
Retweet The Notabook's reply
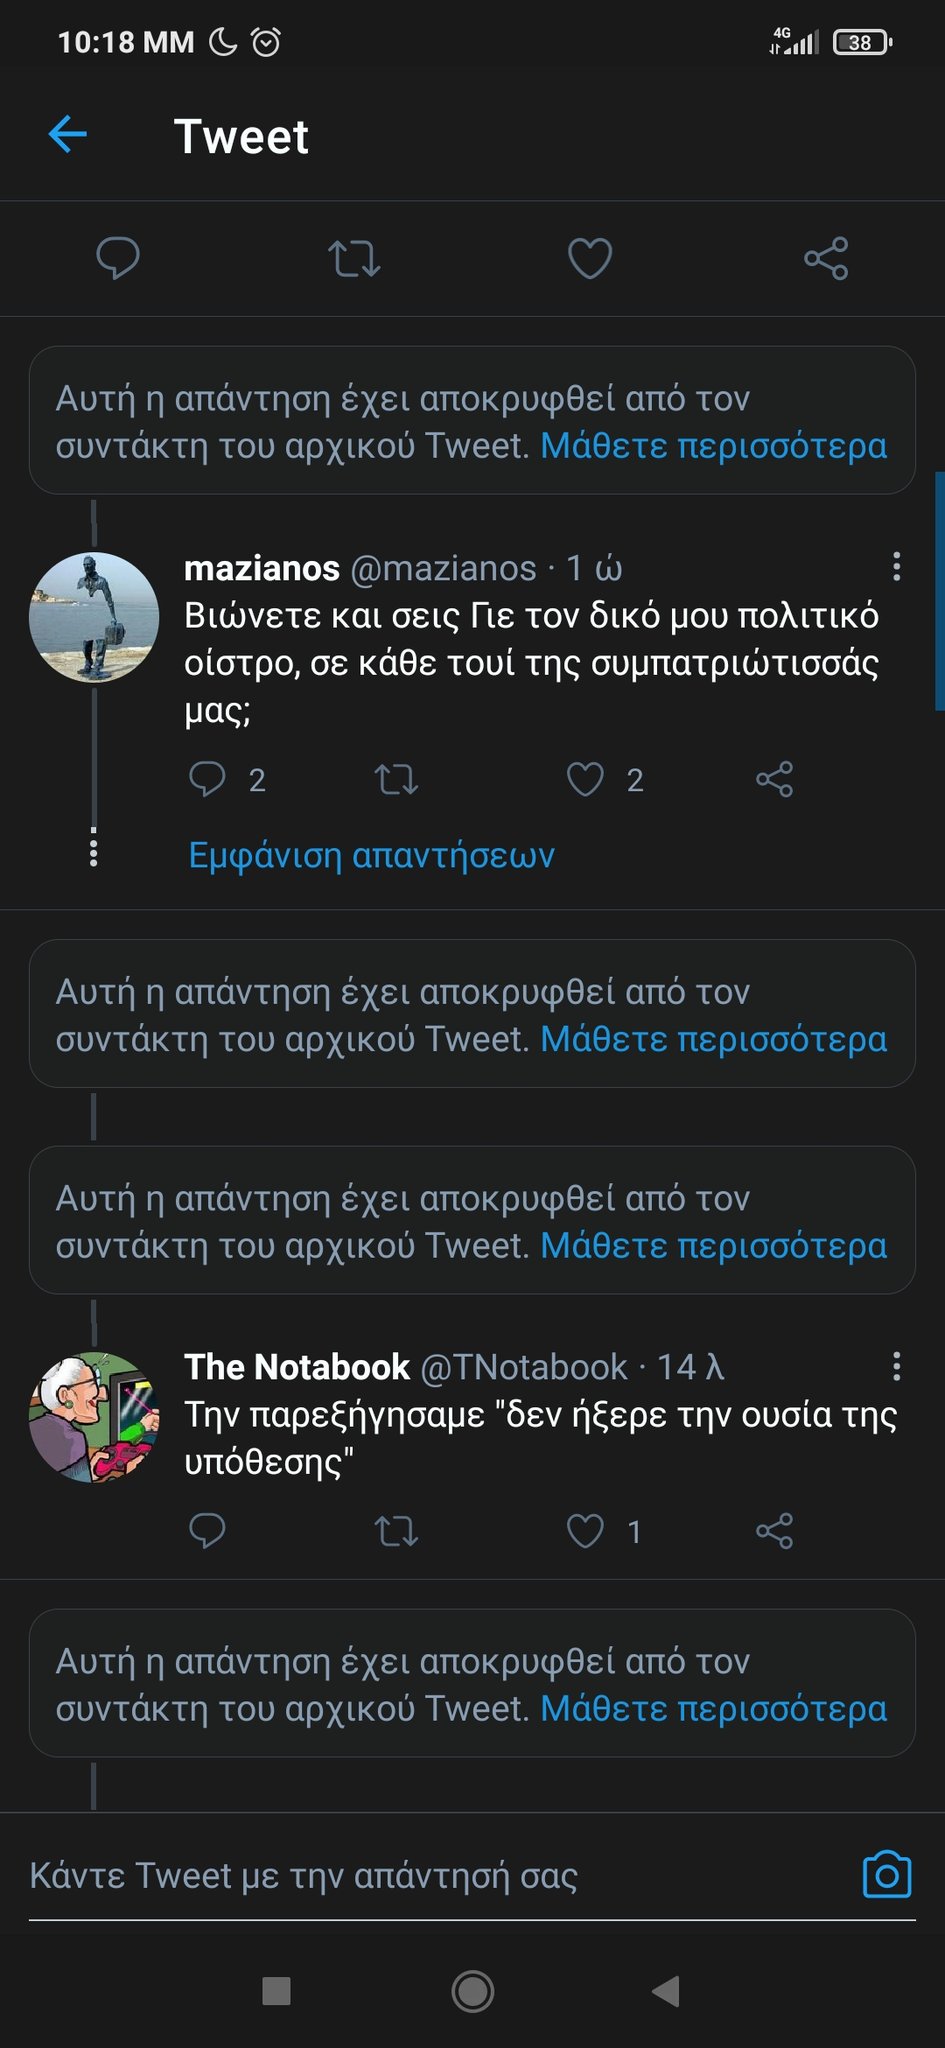(x=396, y=1531)
